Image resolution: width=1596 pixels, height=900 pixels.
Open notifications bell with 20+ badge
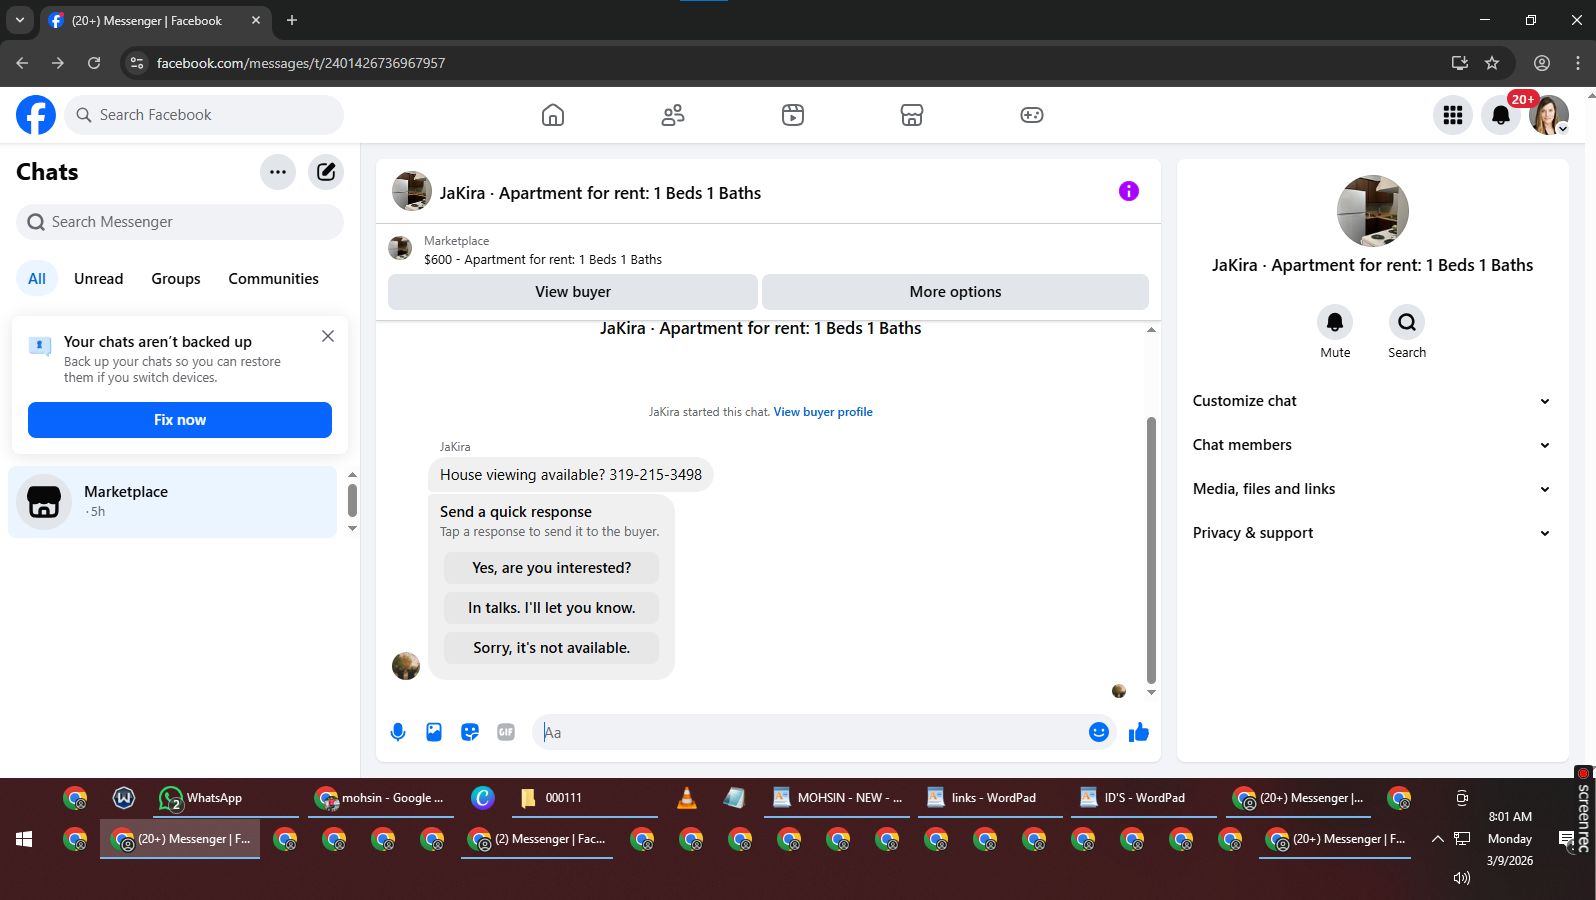[1501, 115]
